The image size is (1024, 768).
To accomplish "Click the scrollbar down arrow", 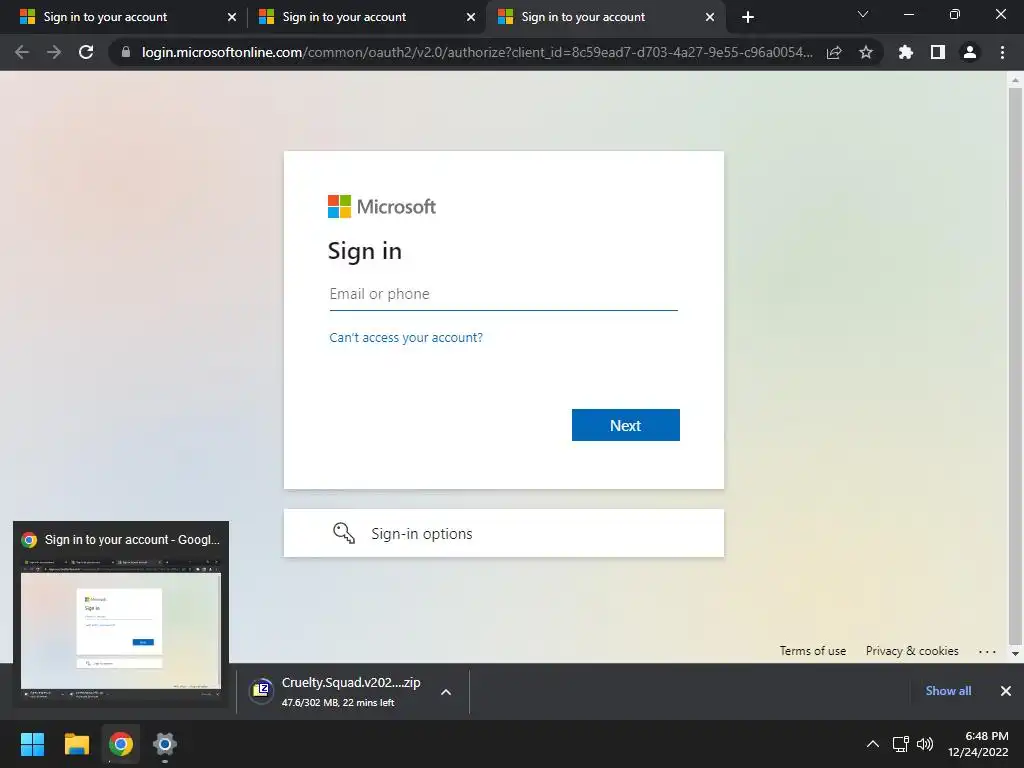I will (1015, 654).
